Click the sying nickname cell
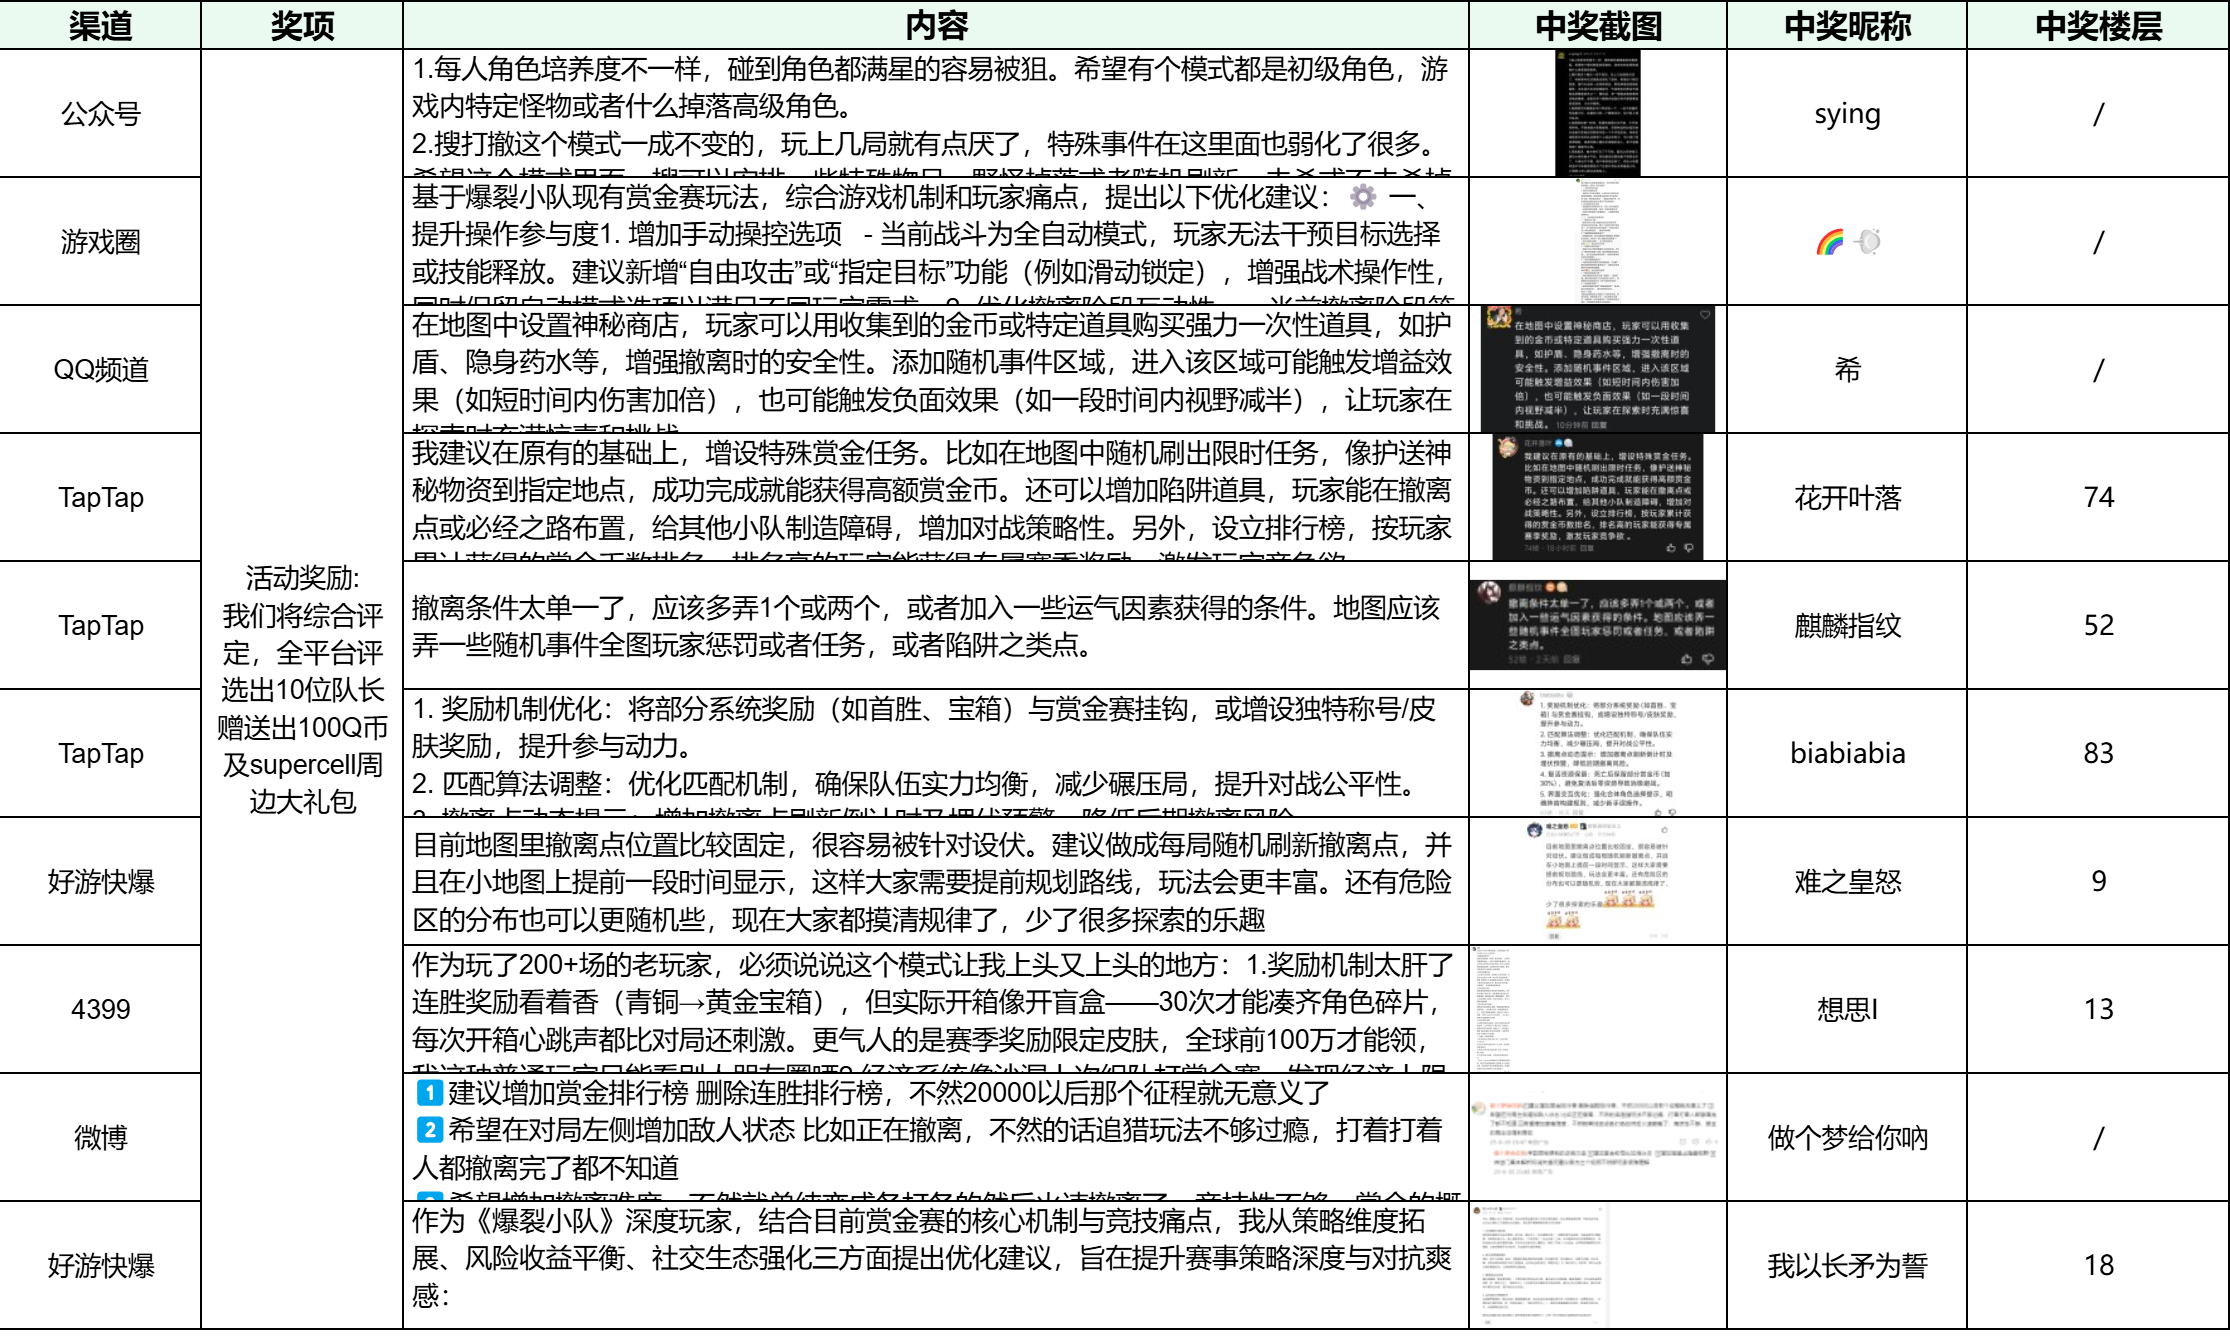The height and width of the screenshot is (1338, 2230). click(1847, 113)
